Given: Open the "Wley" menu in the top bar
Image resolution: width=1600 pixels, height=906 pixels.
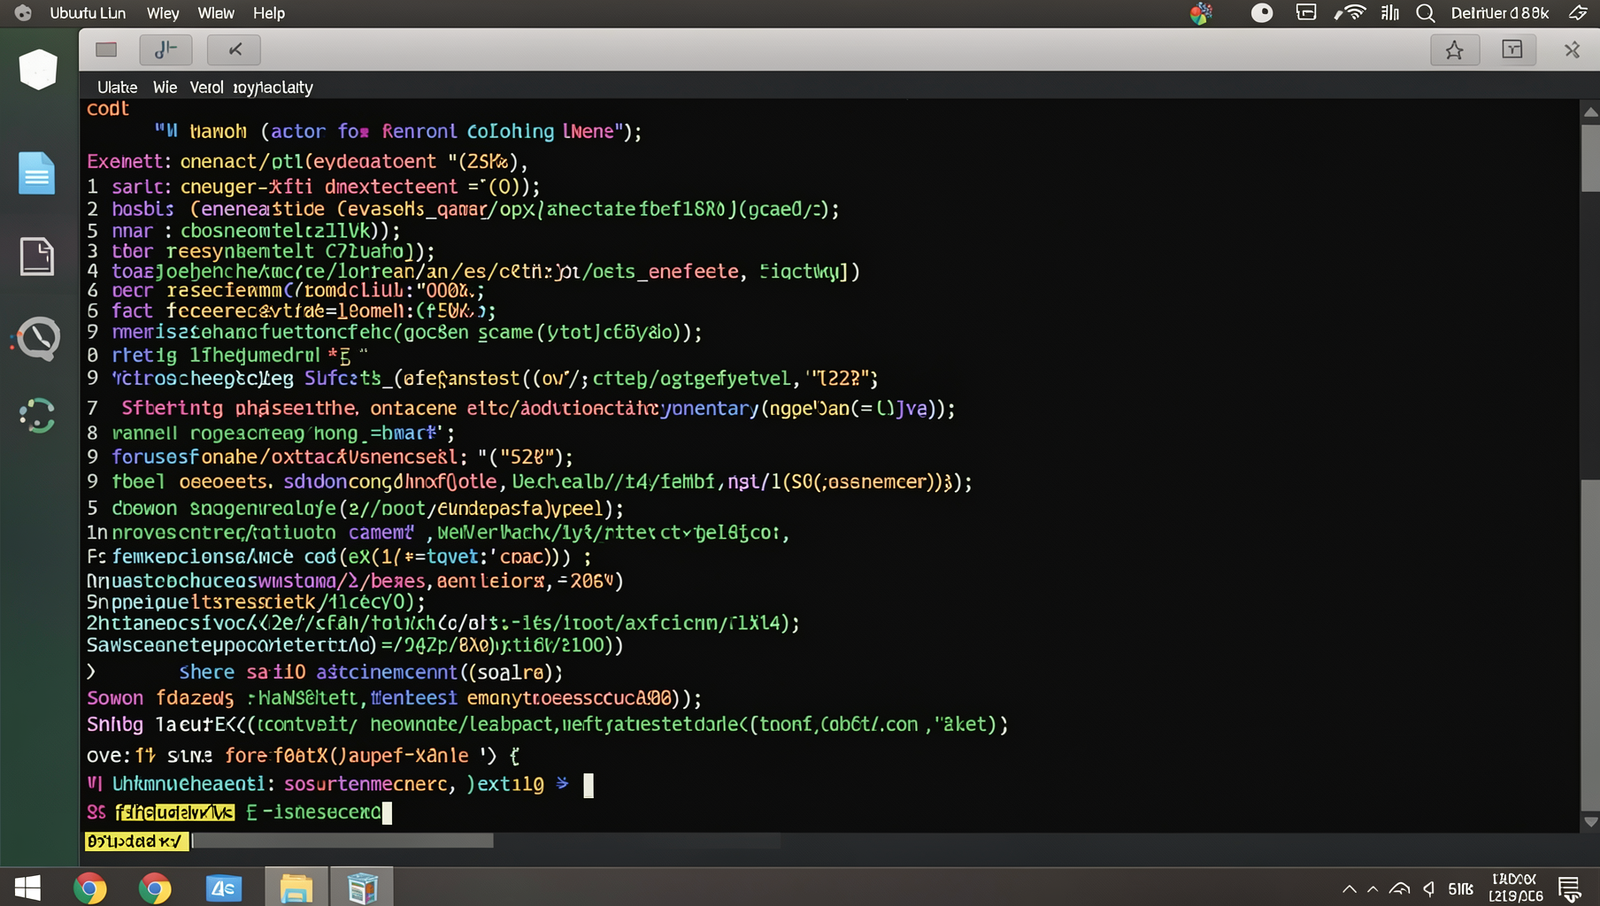Looking at the screenshot, I should (x=163, y=13).
